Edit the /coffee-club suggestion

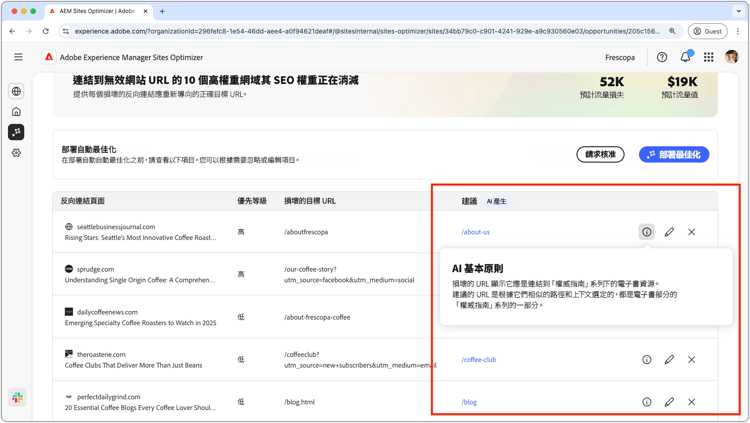(x=669, y=359)
